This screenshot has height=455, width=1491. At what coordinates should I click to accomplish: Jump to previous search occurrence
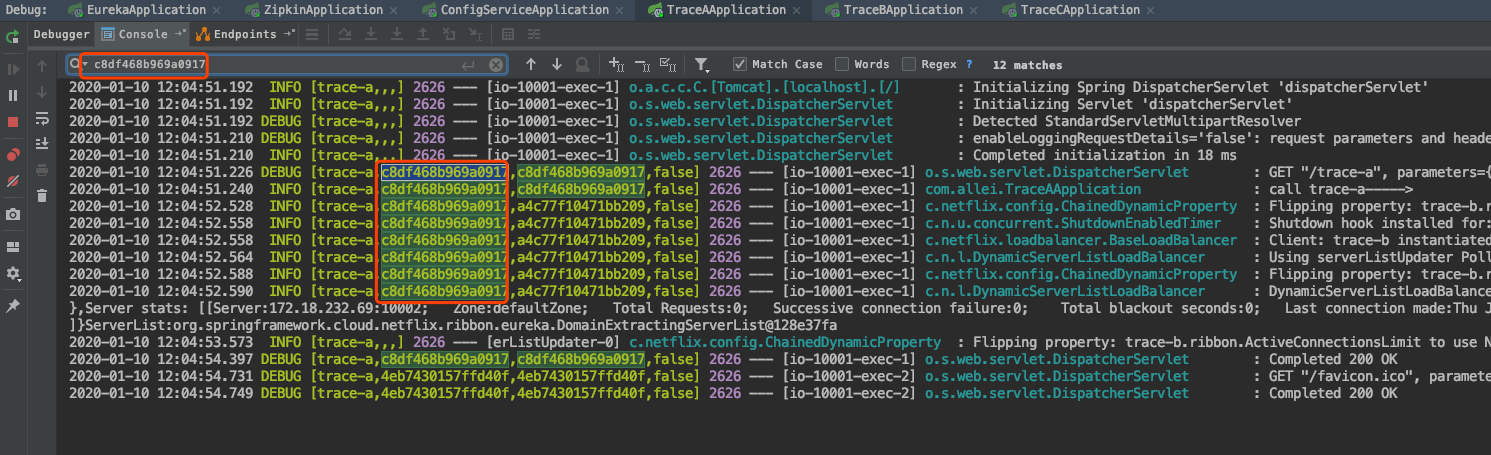530,64
